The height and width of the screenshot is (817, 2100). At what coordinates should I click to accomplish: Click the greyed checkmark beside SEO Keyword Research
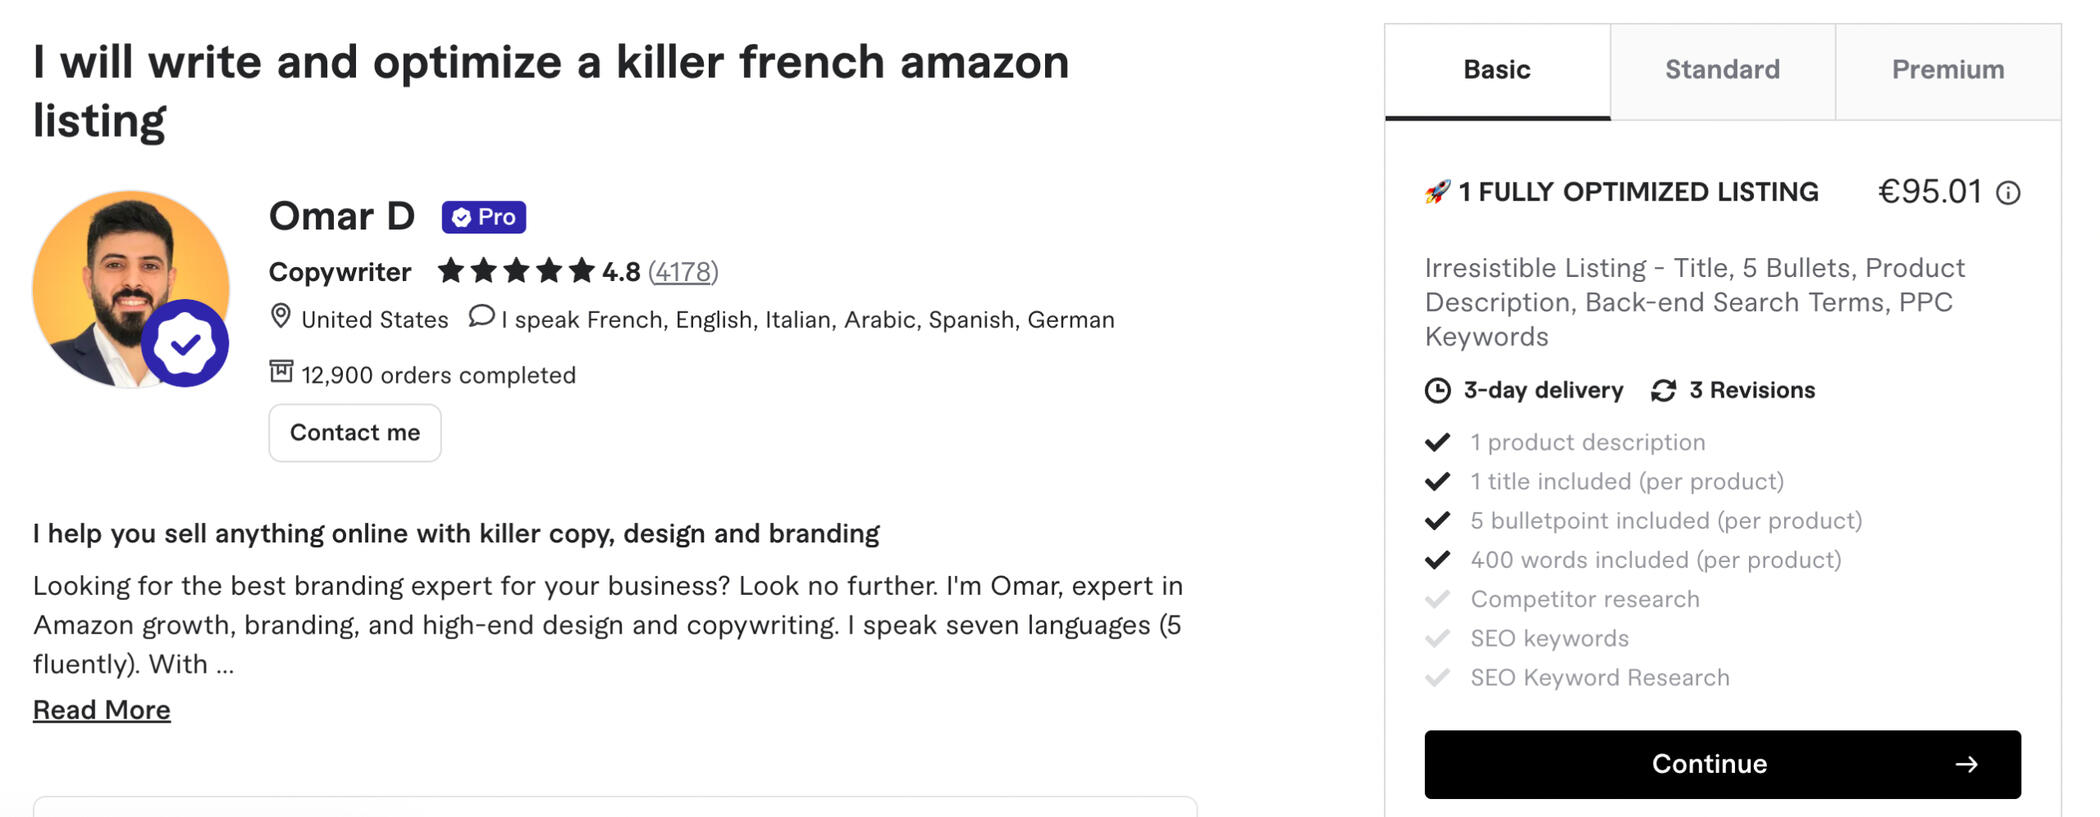tap(1437, 677)
